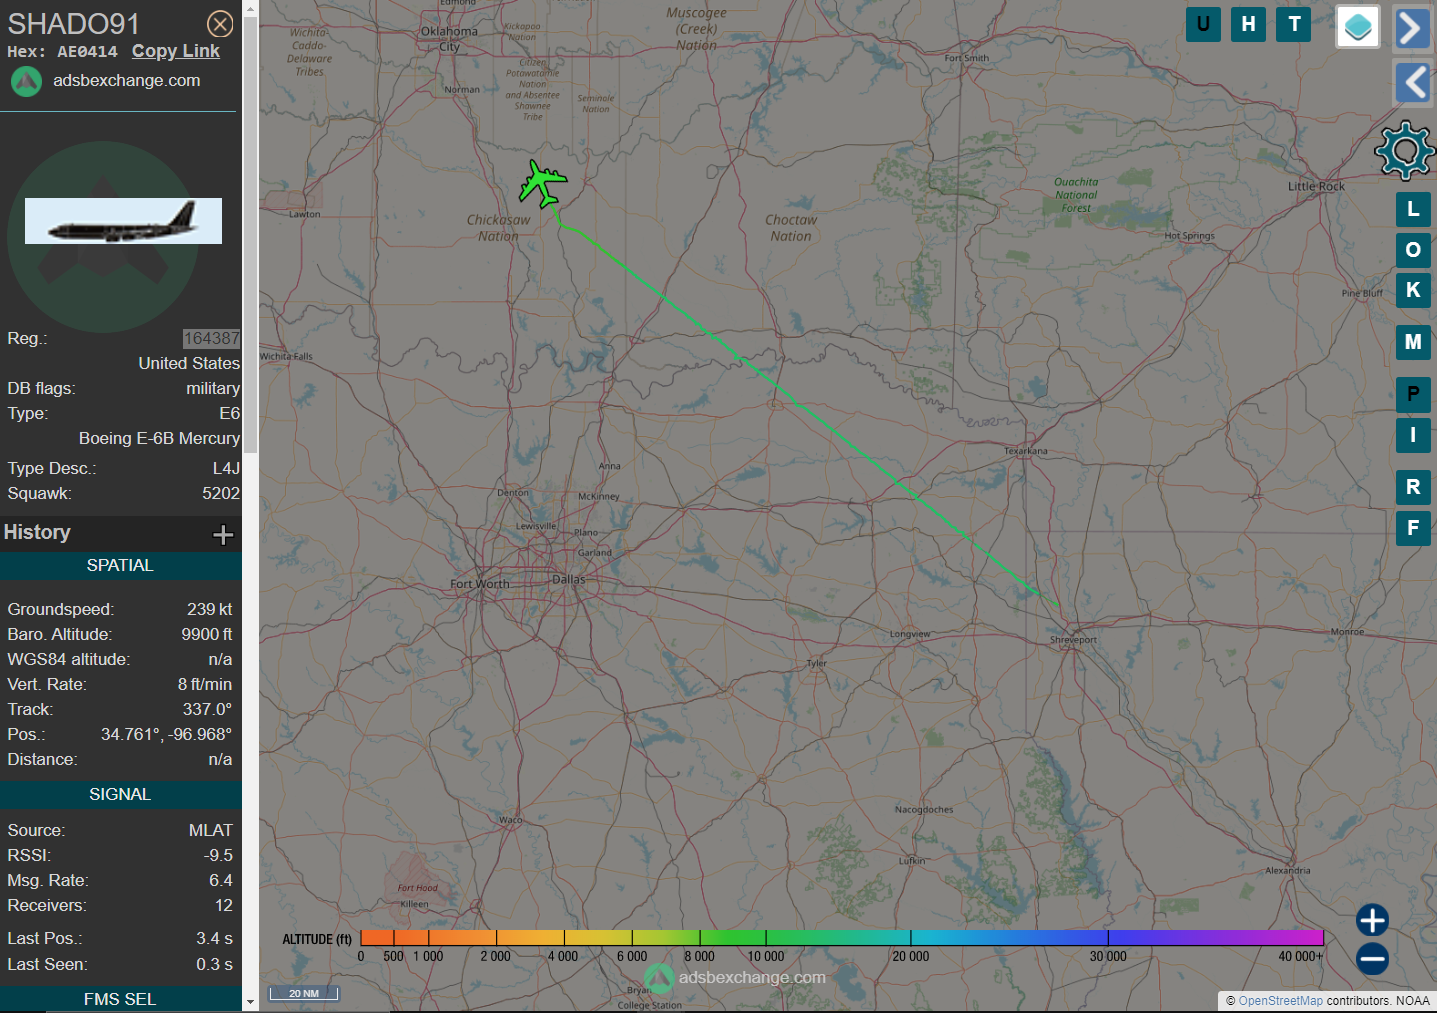Click the left arrow navigation button
This screenshot has width=1437, height=1013.
pyautogui.click(x=1412, y=82)
